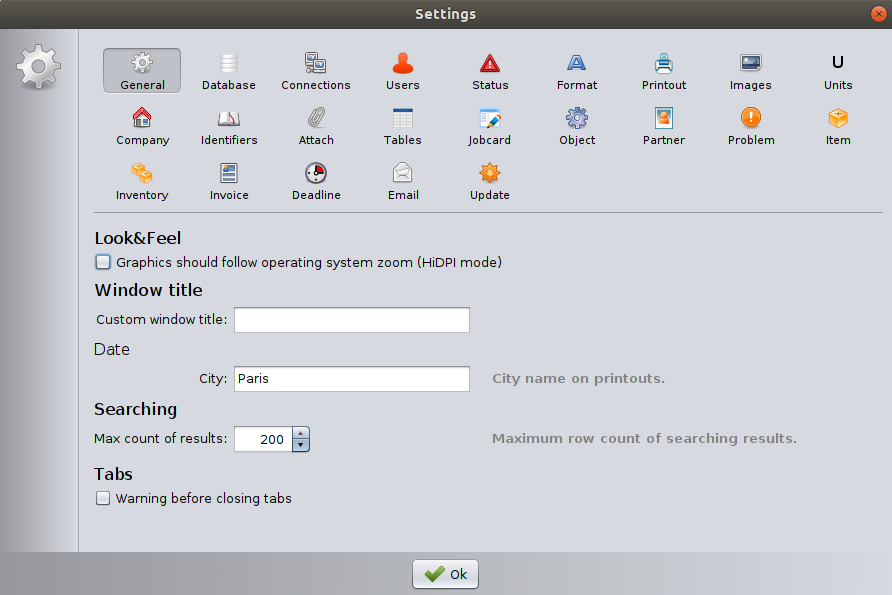Screen dimensions: 892x595
Task: Enable HiDPI mode graphics checkbox
Action: coord(103,263)
